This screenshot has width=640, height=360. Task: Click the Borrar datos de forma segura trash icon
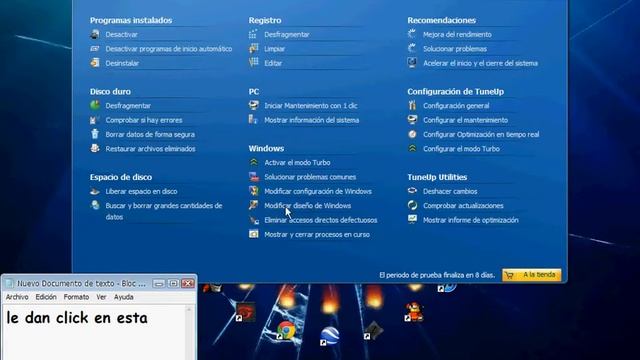click(x=95, y=134)
